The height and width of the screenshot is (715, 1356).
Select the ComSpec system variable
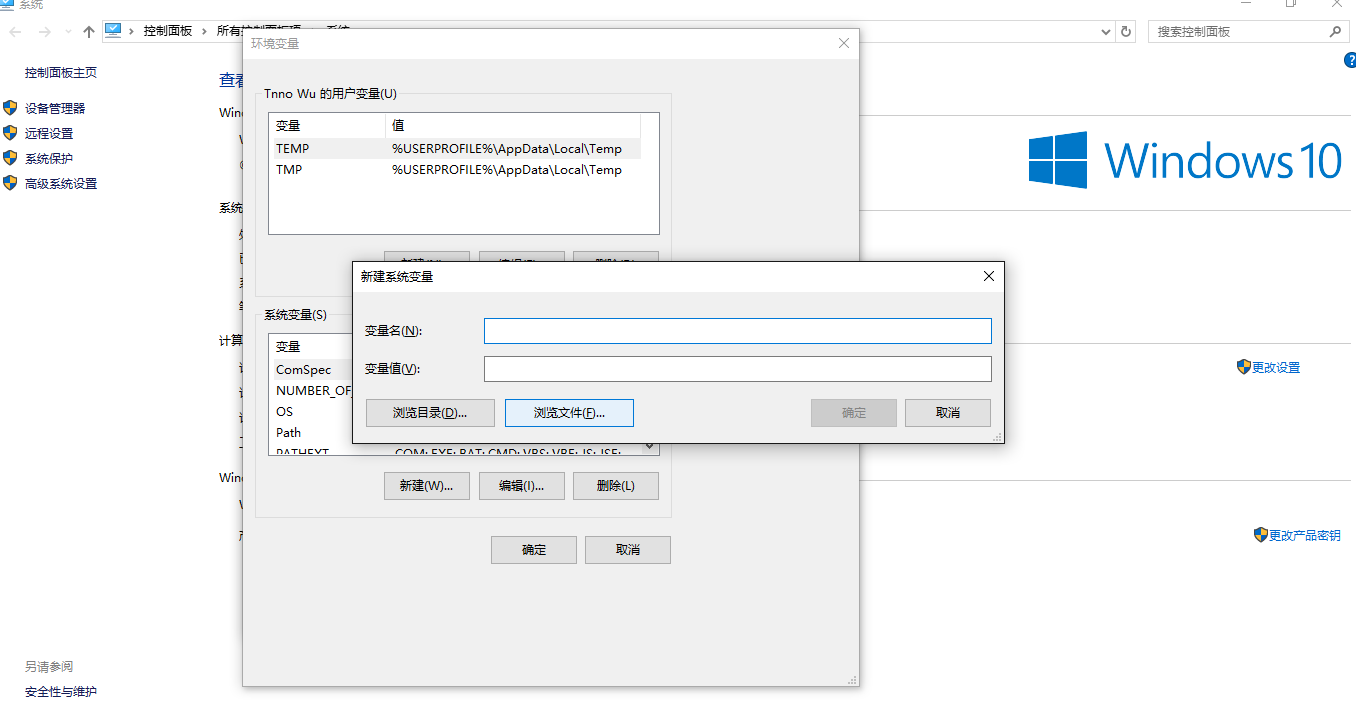click(x=311, y=370)
